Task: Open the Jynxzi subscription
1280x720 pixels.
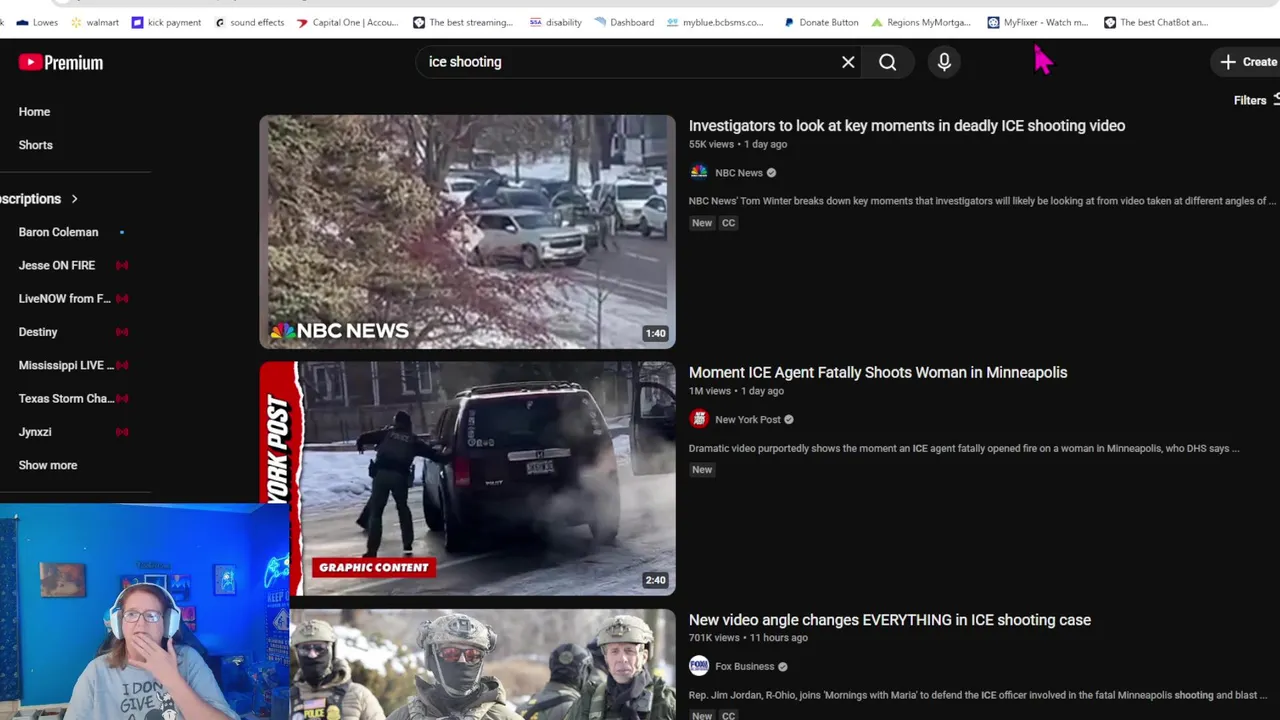Action: click(x=35, y=432)
